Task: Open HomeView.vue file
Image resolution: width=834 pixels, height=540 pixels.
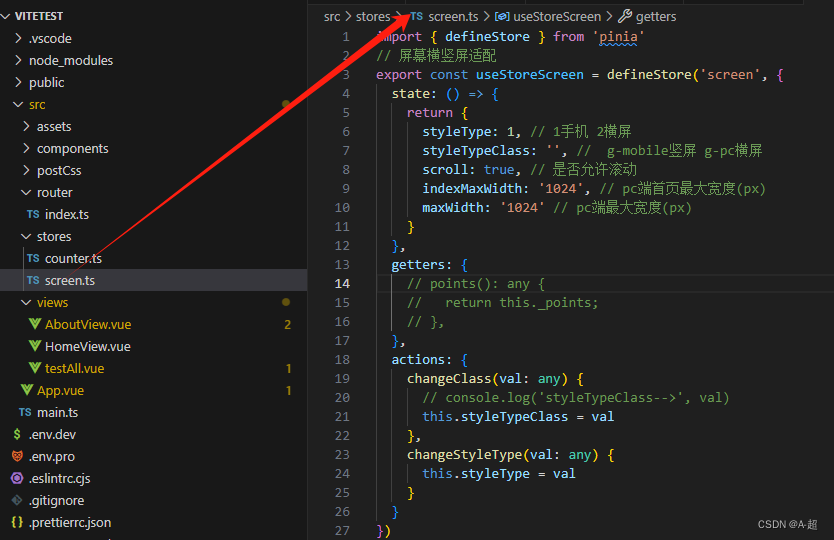Action: point(88,346)
